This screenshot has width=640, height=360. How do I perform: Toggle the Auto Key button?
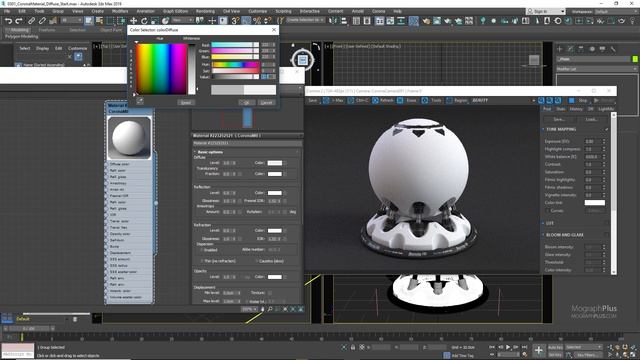pyautogui.click(x=555, y=347)
